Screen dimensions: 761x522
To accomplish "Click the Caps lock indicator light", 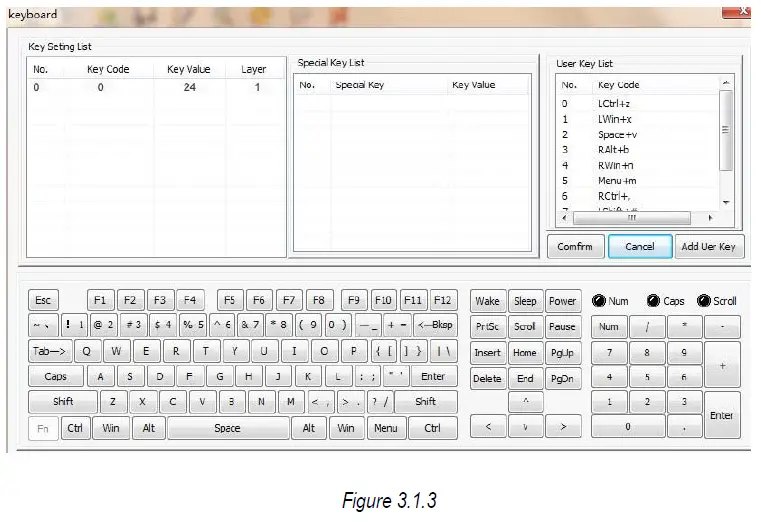I will [x=653, y=301].
